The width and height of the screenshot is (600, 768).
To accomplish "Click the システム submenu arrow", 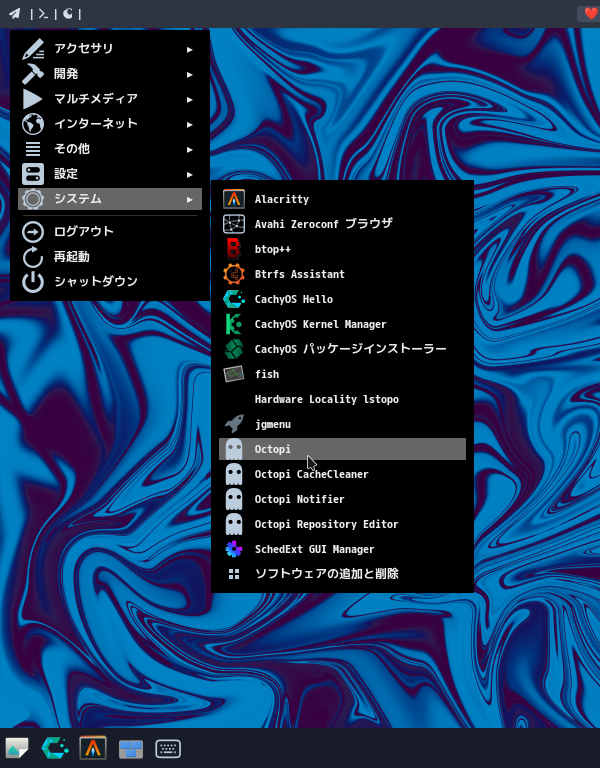I will click(x=190, y=199).
